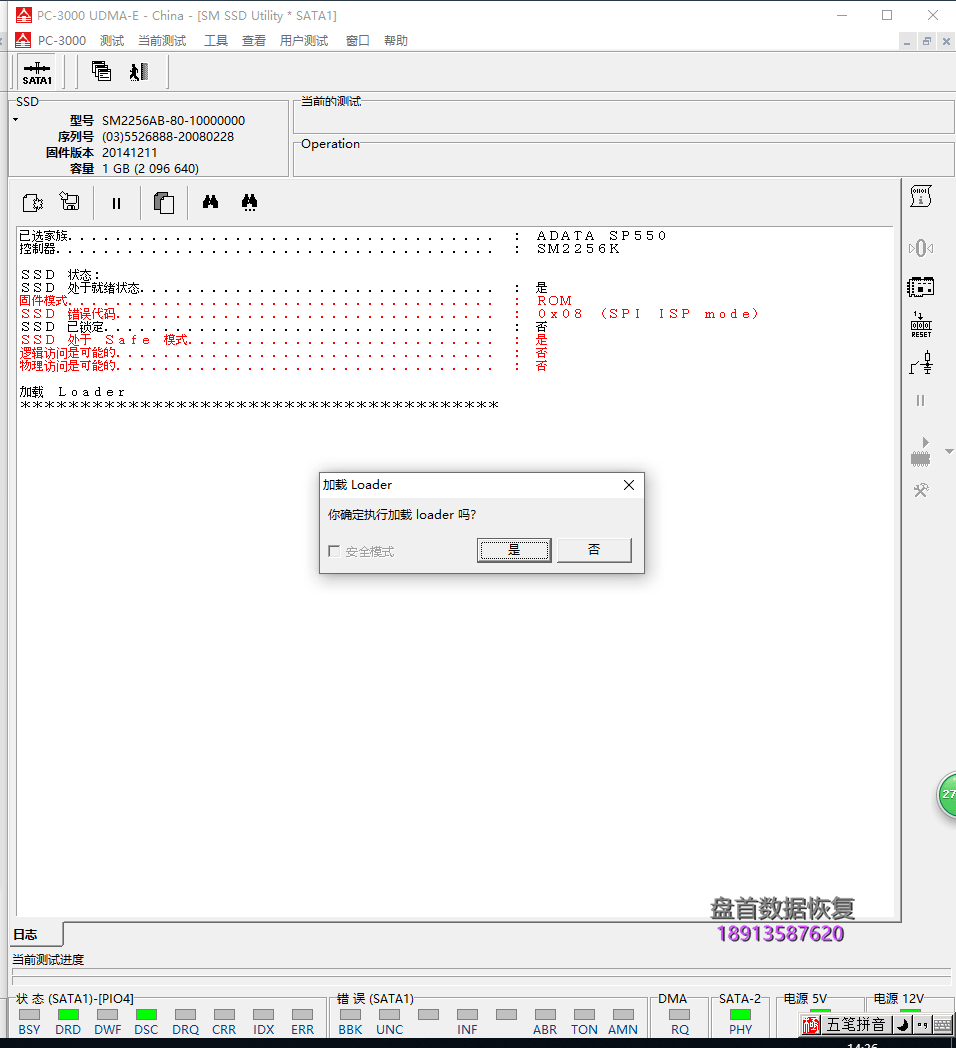Image resolution: width=956 pixels, height=1048 pixels.
Task: Click the firmware version 20141211
Action: click(129, 152)
